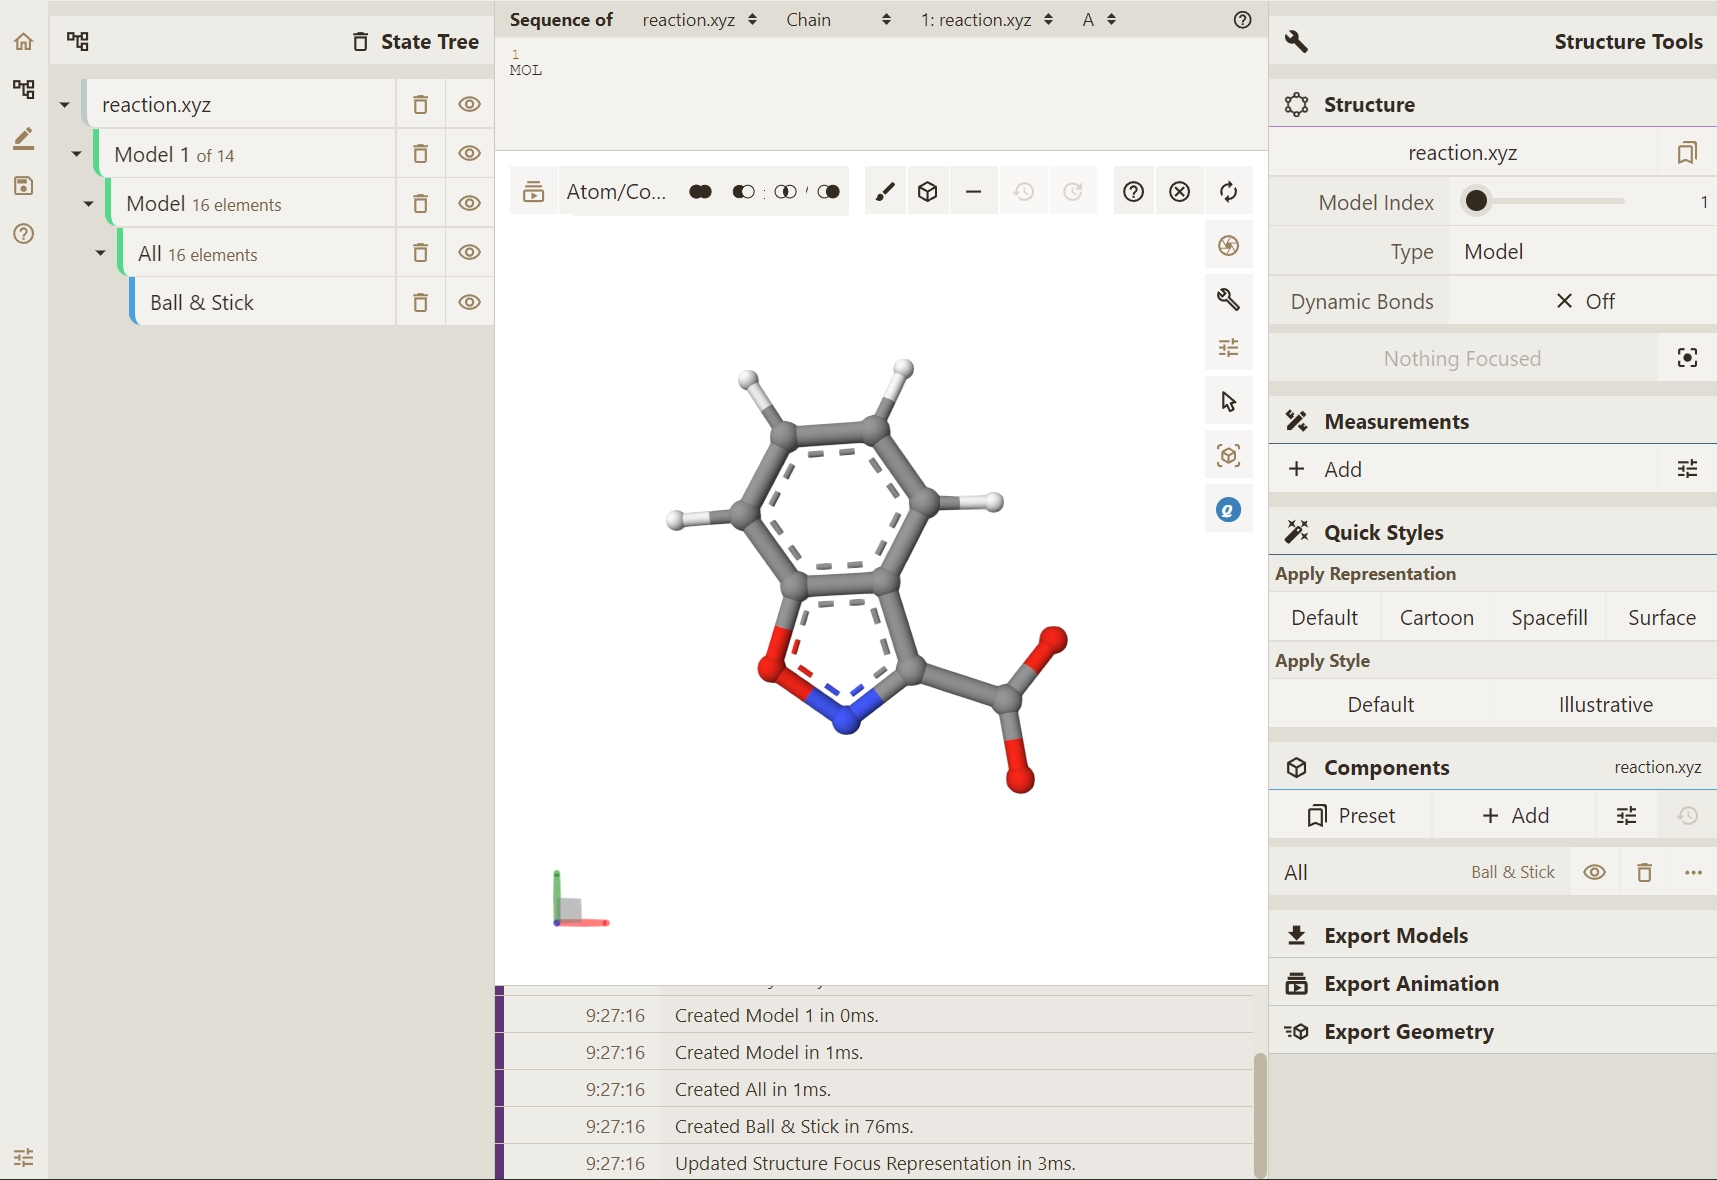1717x1180 pixels.
Task: Expand the Export Animation section
Action: pos(1411,984)
